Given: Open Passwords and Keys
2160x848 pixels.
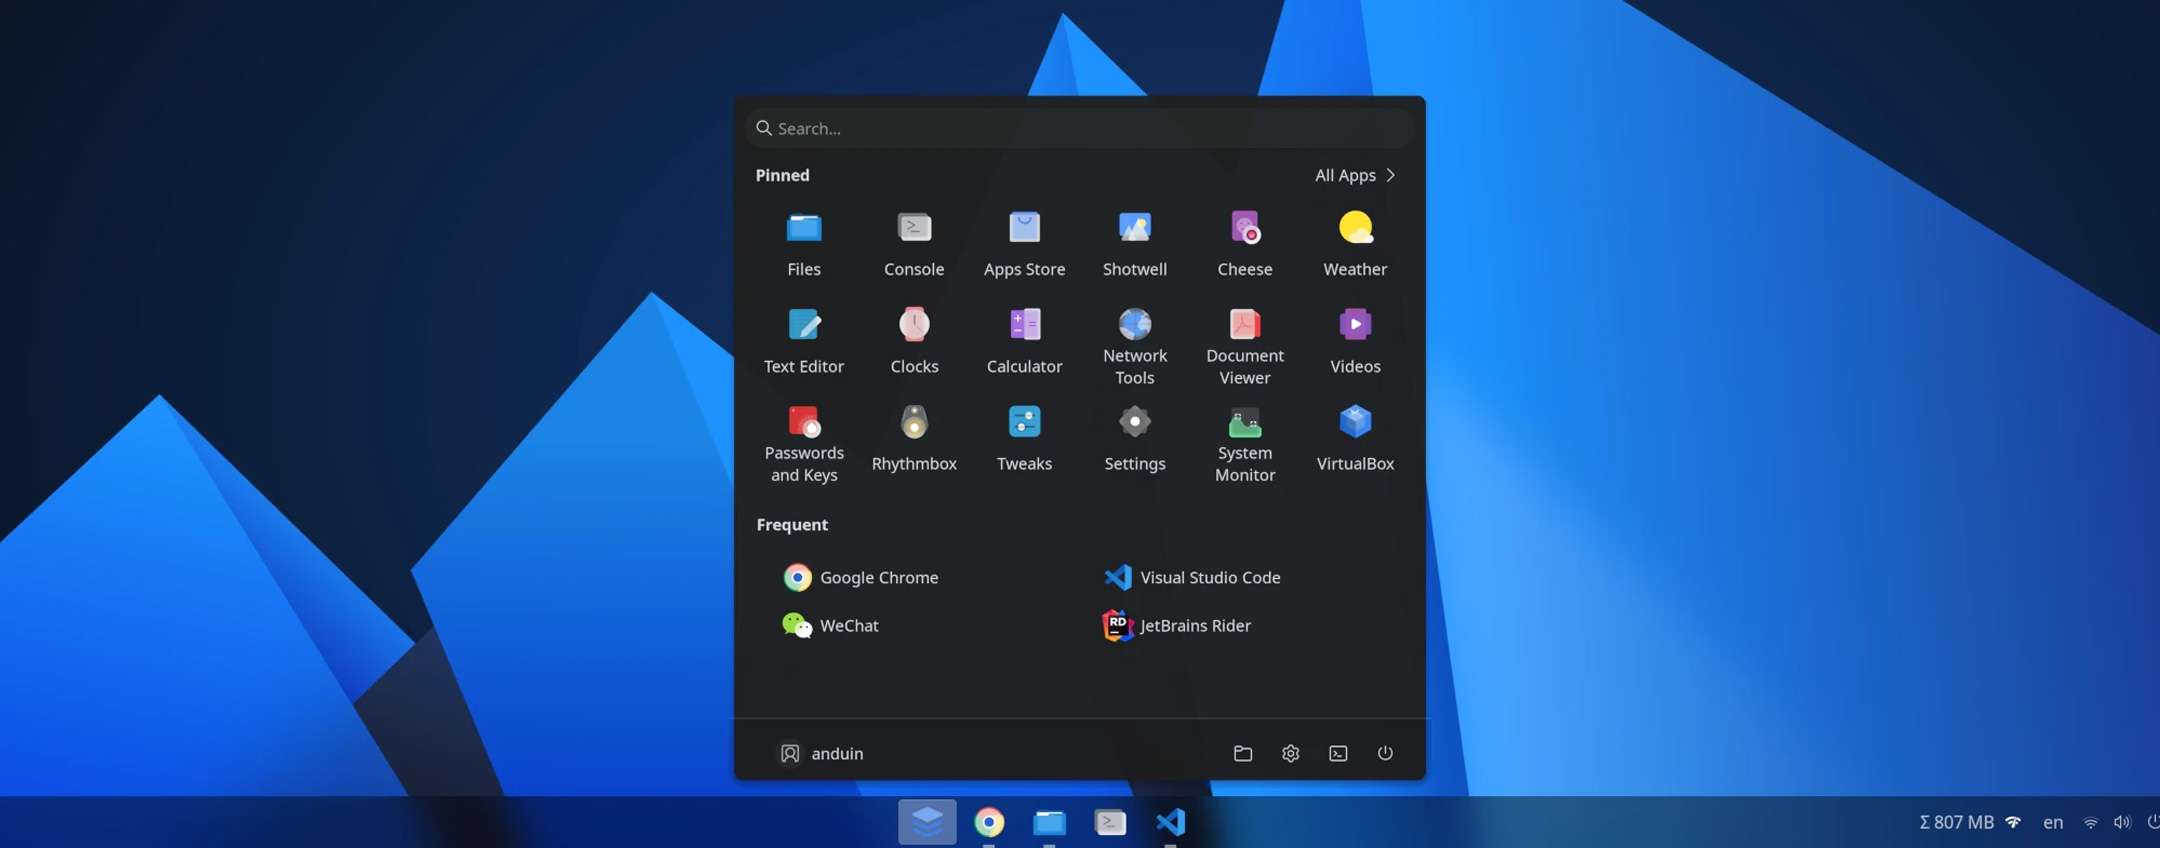Looking at the screenshot, I should 804,442.
